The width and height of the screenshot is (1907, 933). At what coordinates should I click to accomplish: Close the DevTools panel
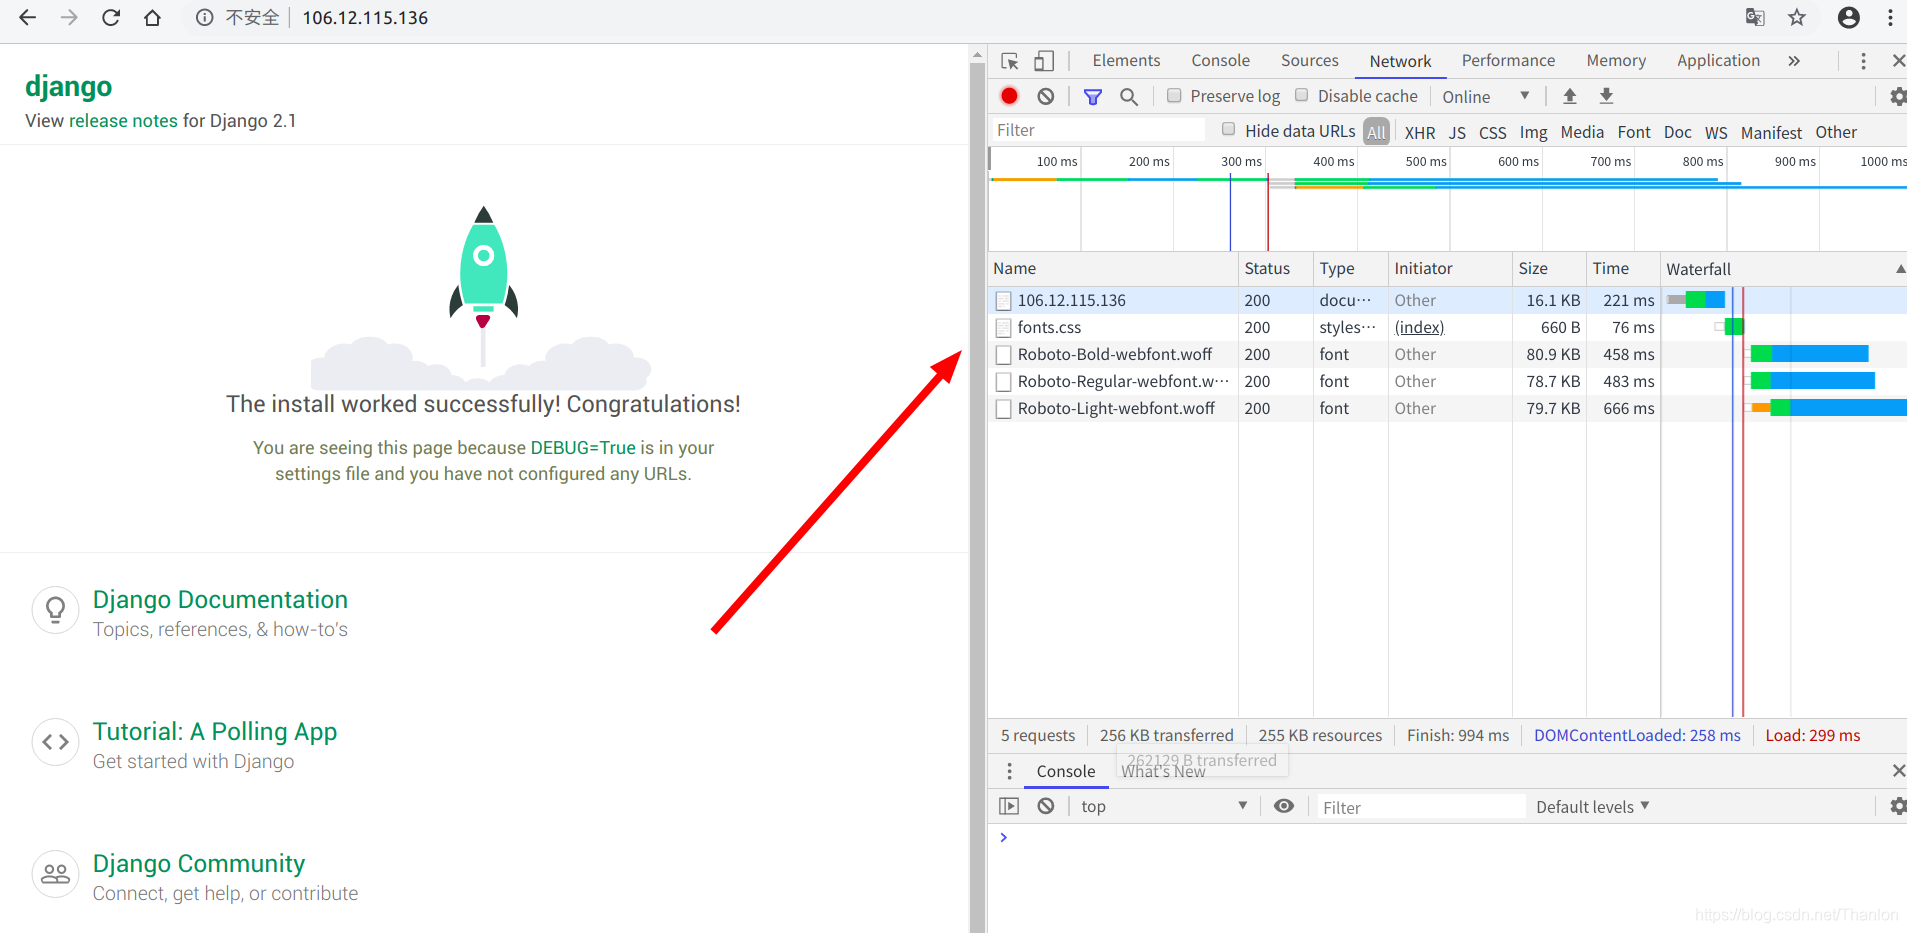click(x=1898, y=61)
